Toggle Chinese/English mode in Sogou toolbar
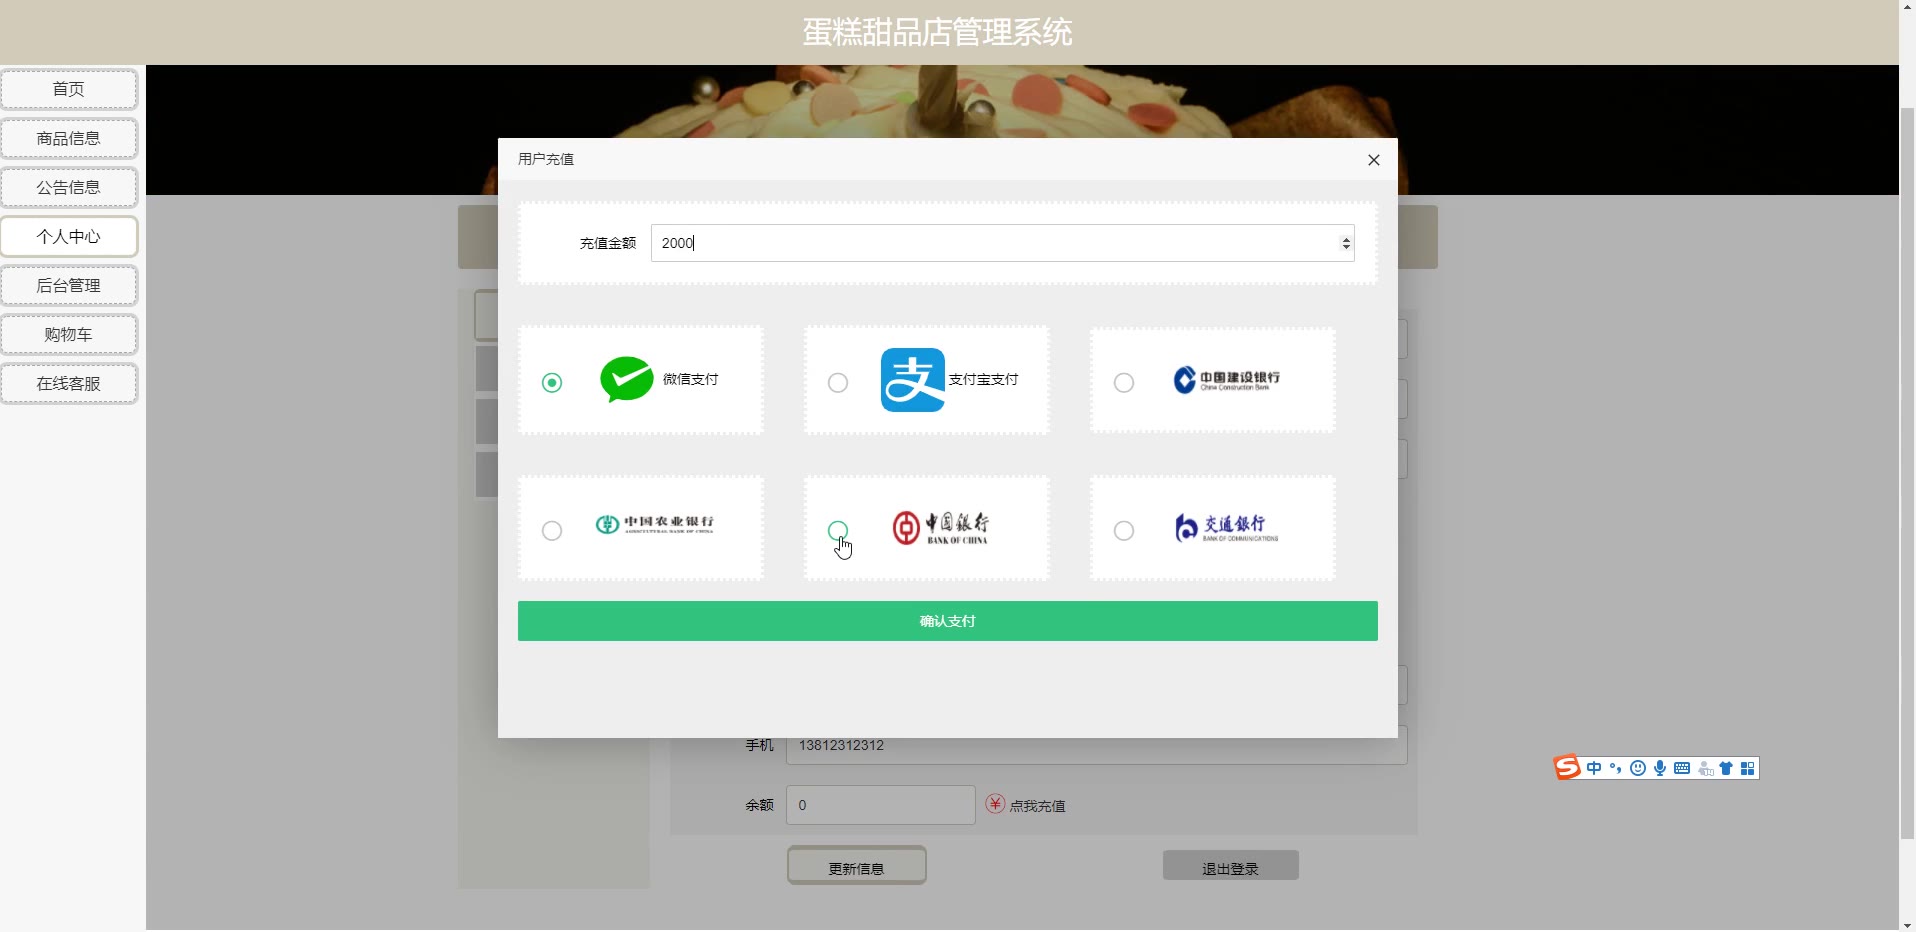Image resolution: width=1916 pixels, height=932 pixels. (1594, 768)
